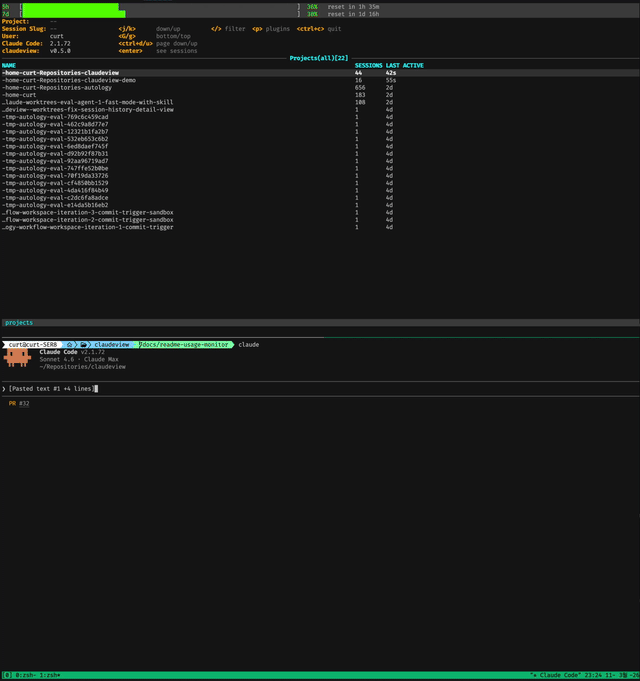Click the orange Claude Code mascot logo
Screen dimensions: 640x681
(17, 358)
